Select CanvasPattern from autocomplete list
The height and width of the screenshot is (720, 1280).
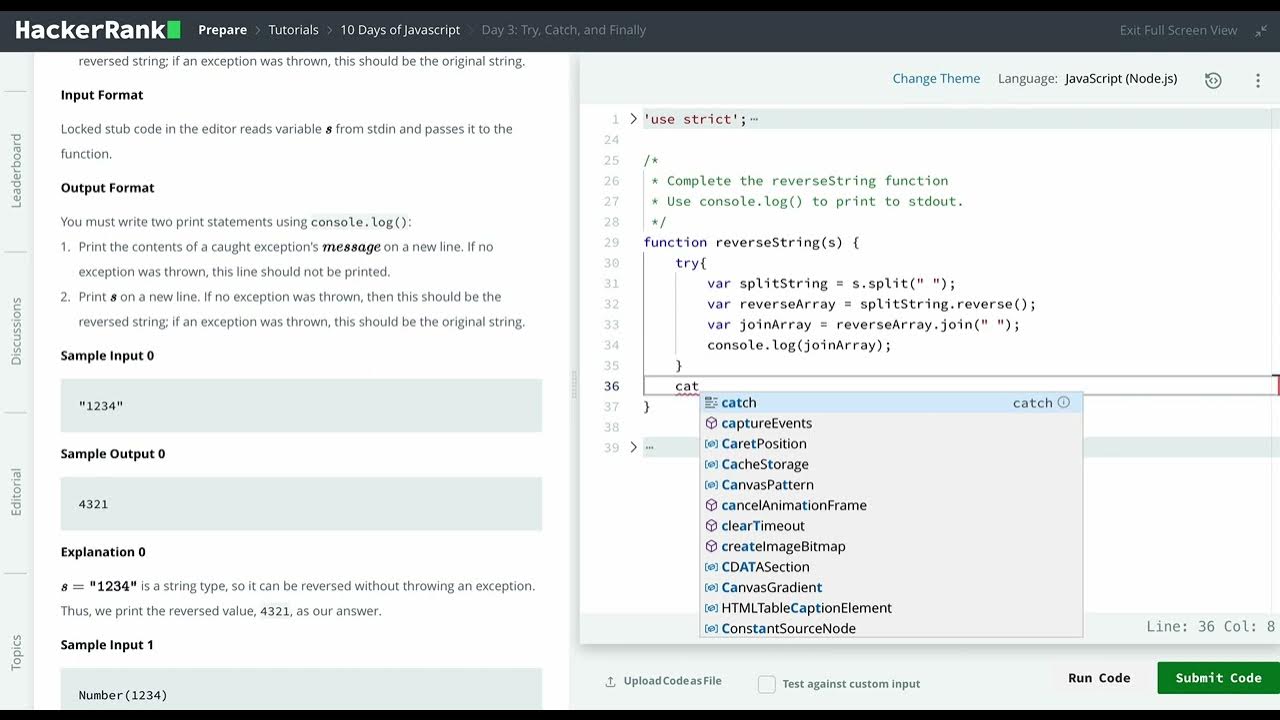pyautogui.click(x=890, y=485)
